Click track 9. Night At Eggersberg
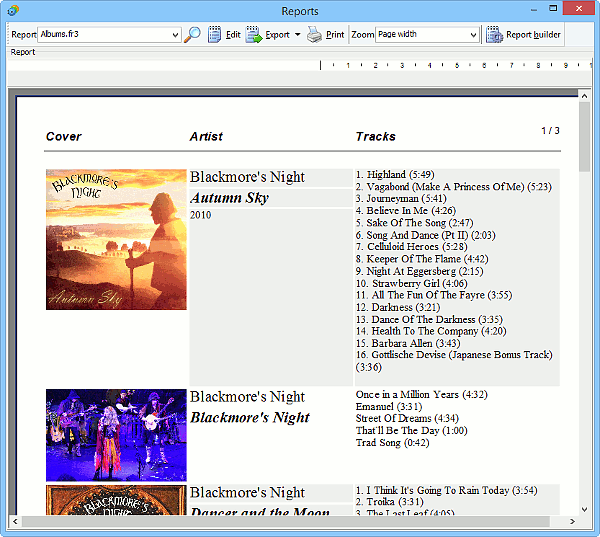This screenshot has height=537, width=600. click(x=419, y=271)
